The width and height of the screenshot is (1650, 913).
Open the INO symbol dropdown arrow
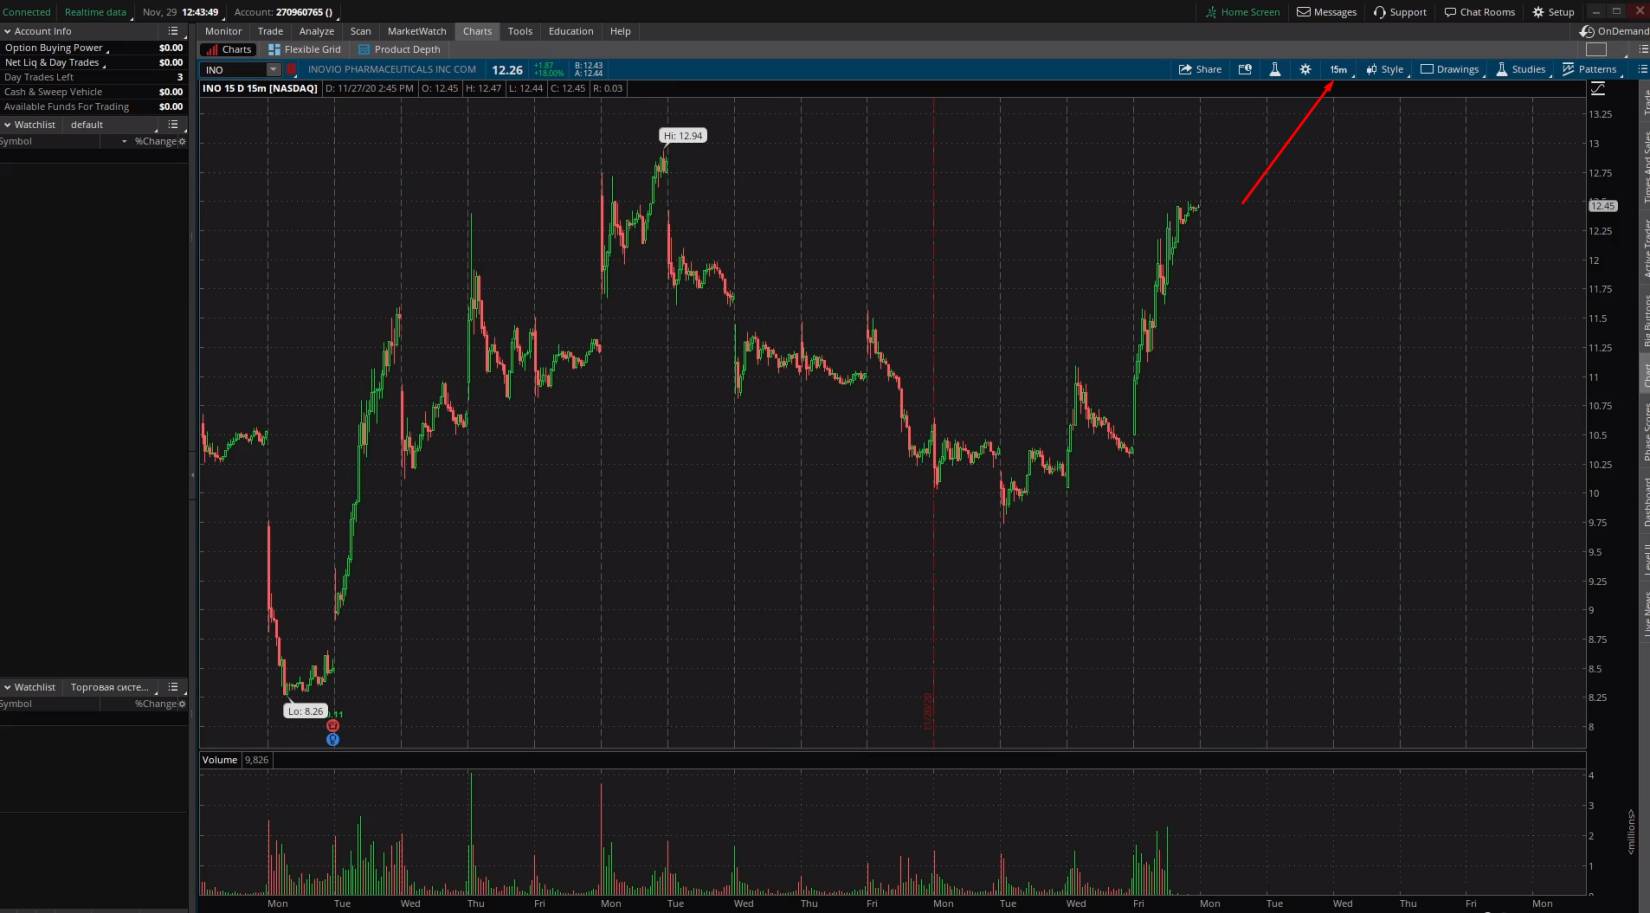[x=273, y=70]
